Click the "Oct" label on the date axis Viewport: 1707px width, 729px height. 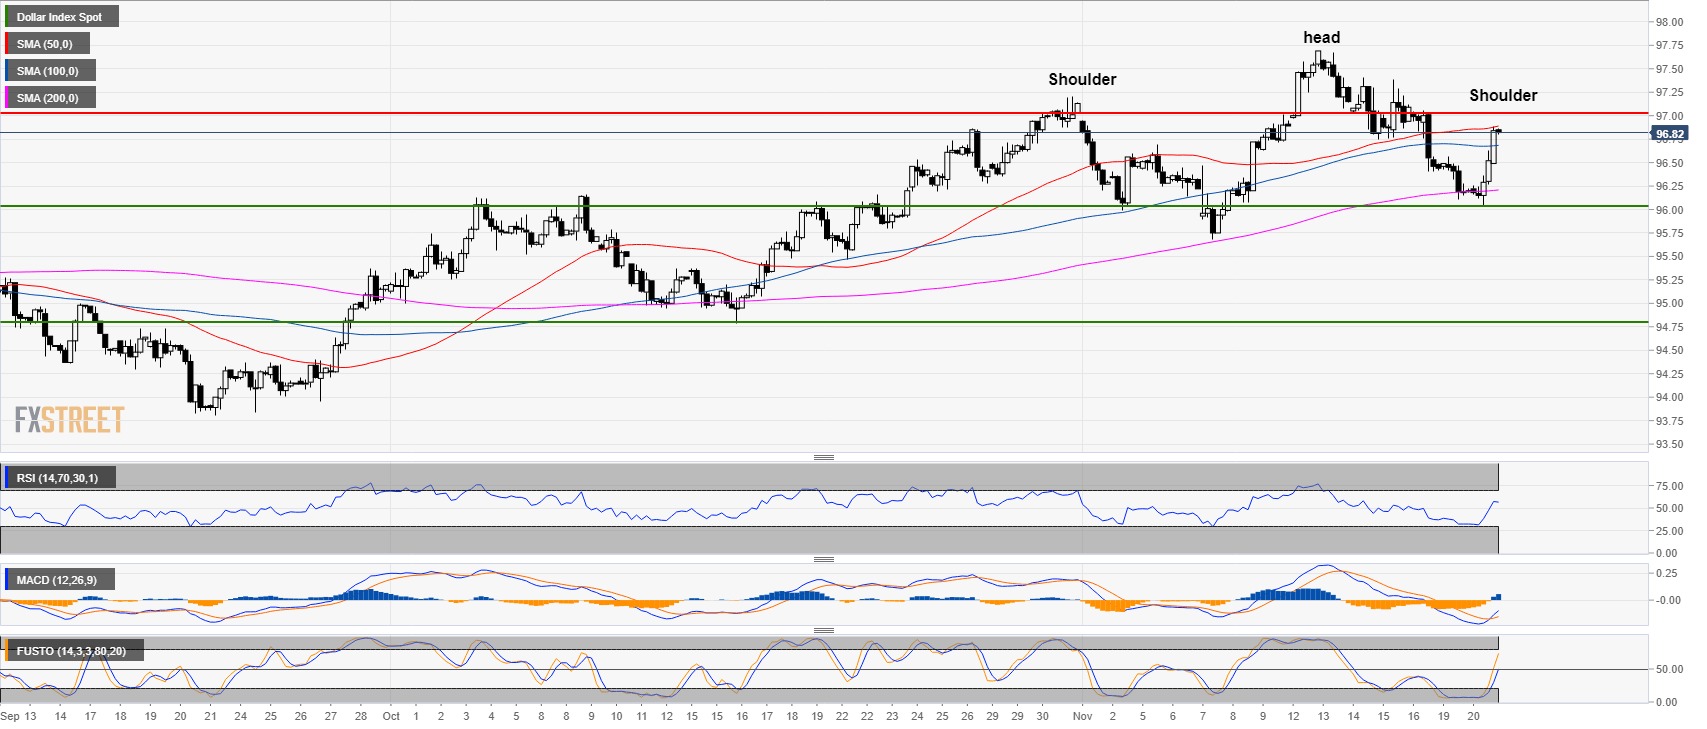(x=391, y=716)
